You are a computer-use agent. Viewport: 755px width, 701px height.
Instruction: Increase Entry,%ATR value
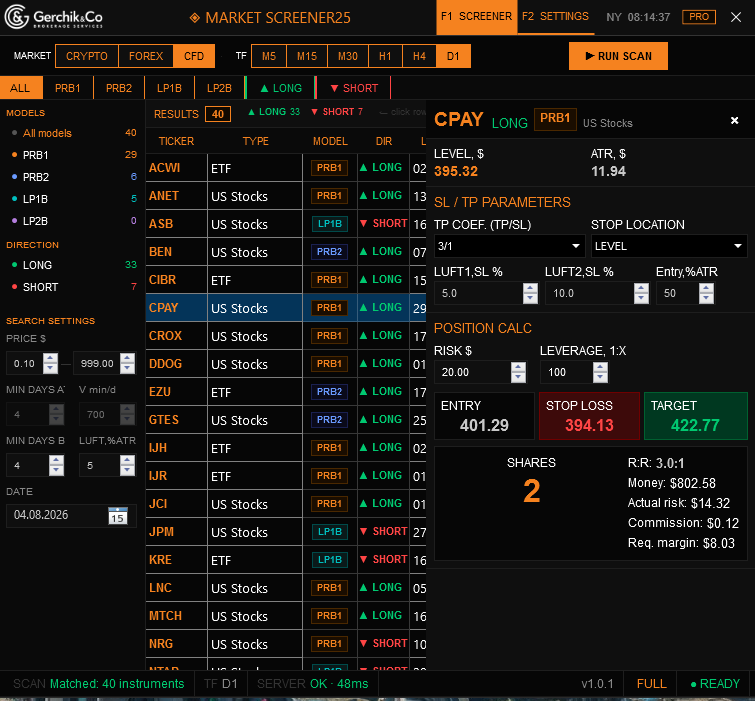[706, 288]
